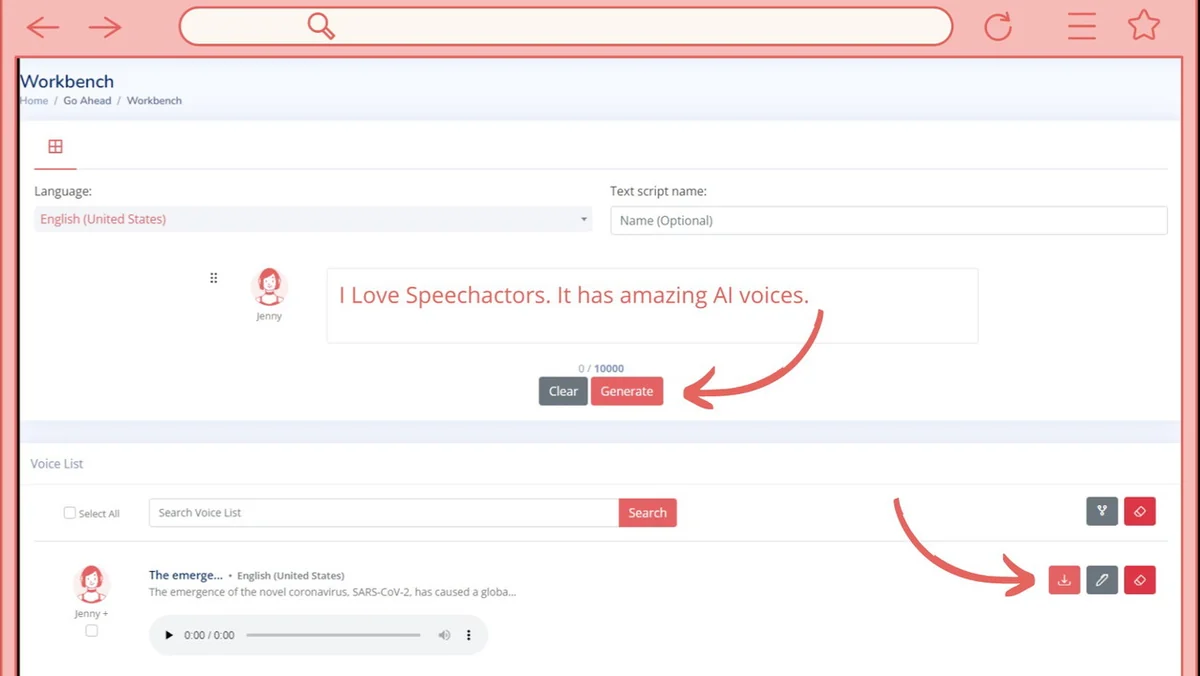Tick the checkbox under Jenny + avatar
This screenshot has width=1200, height=676.
pos(92,631)
